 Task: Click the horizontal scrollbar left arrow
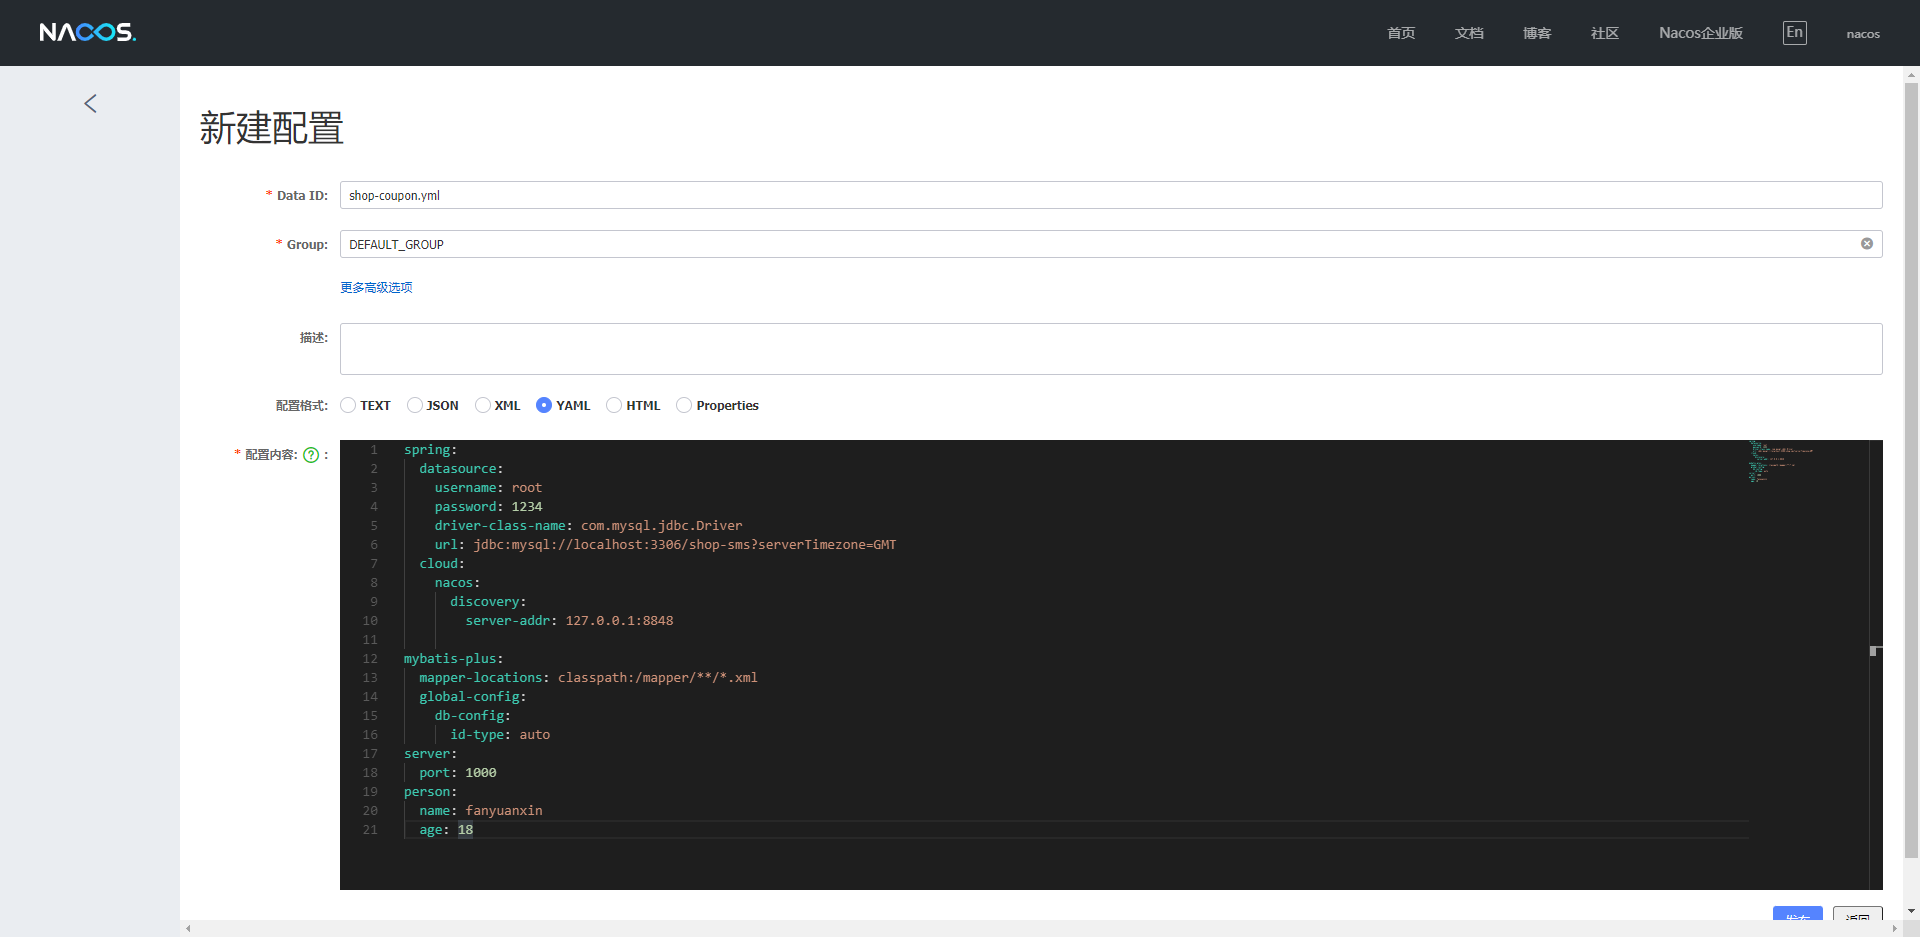coord(188,929)
